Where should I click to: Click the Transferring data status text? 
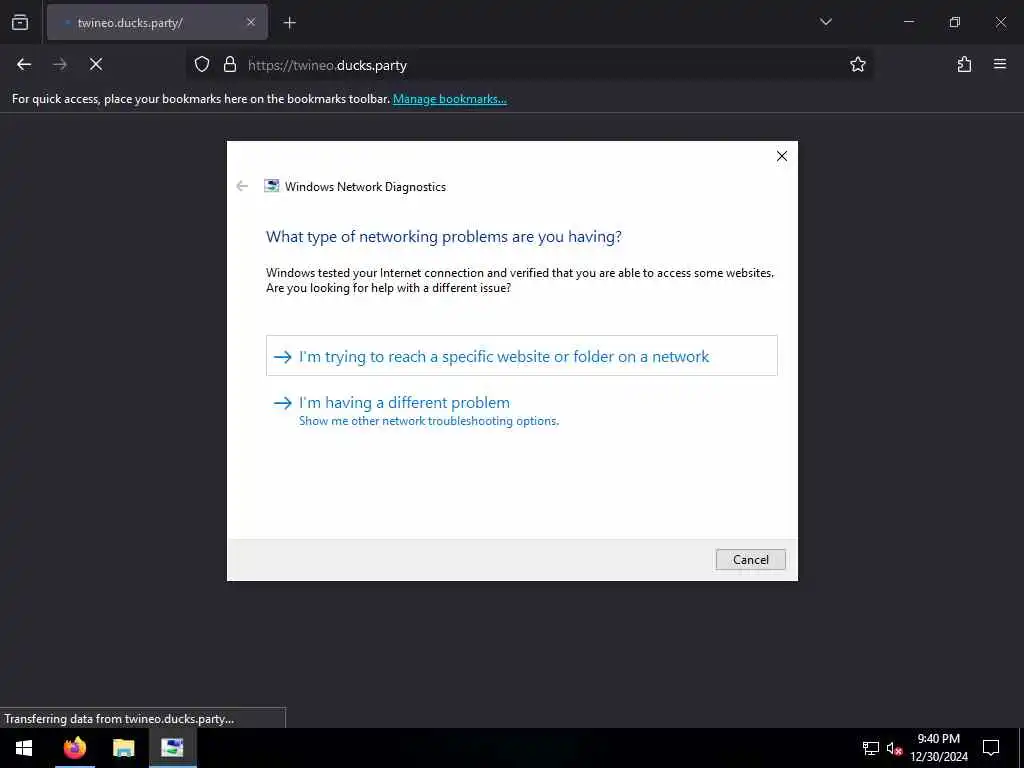pos(120,718)
